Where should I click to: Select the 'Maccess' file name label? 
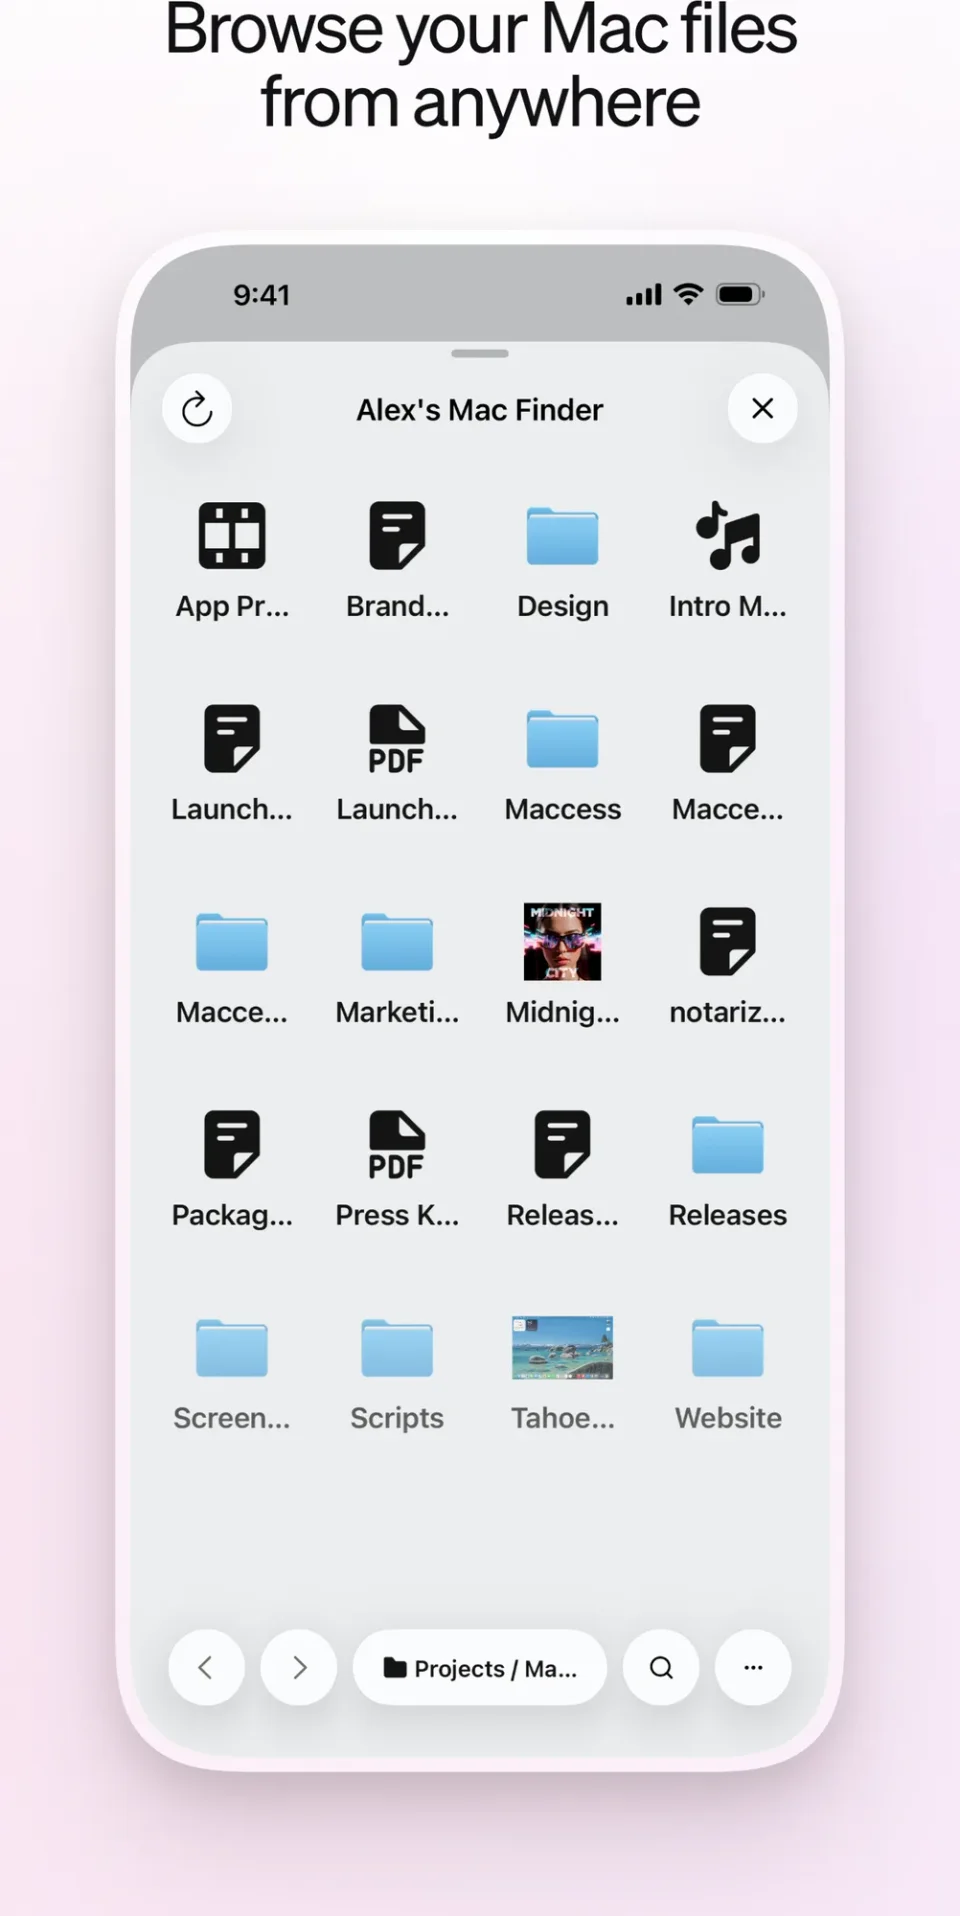[x=563, y=809]
